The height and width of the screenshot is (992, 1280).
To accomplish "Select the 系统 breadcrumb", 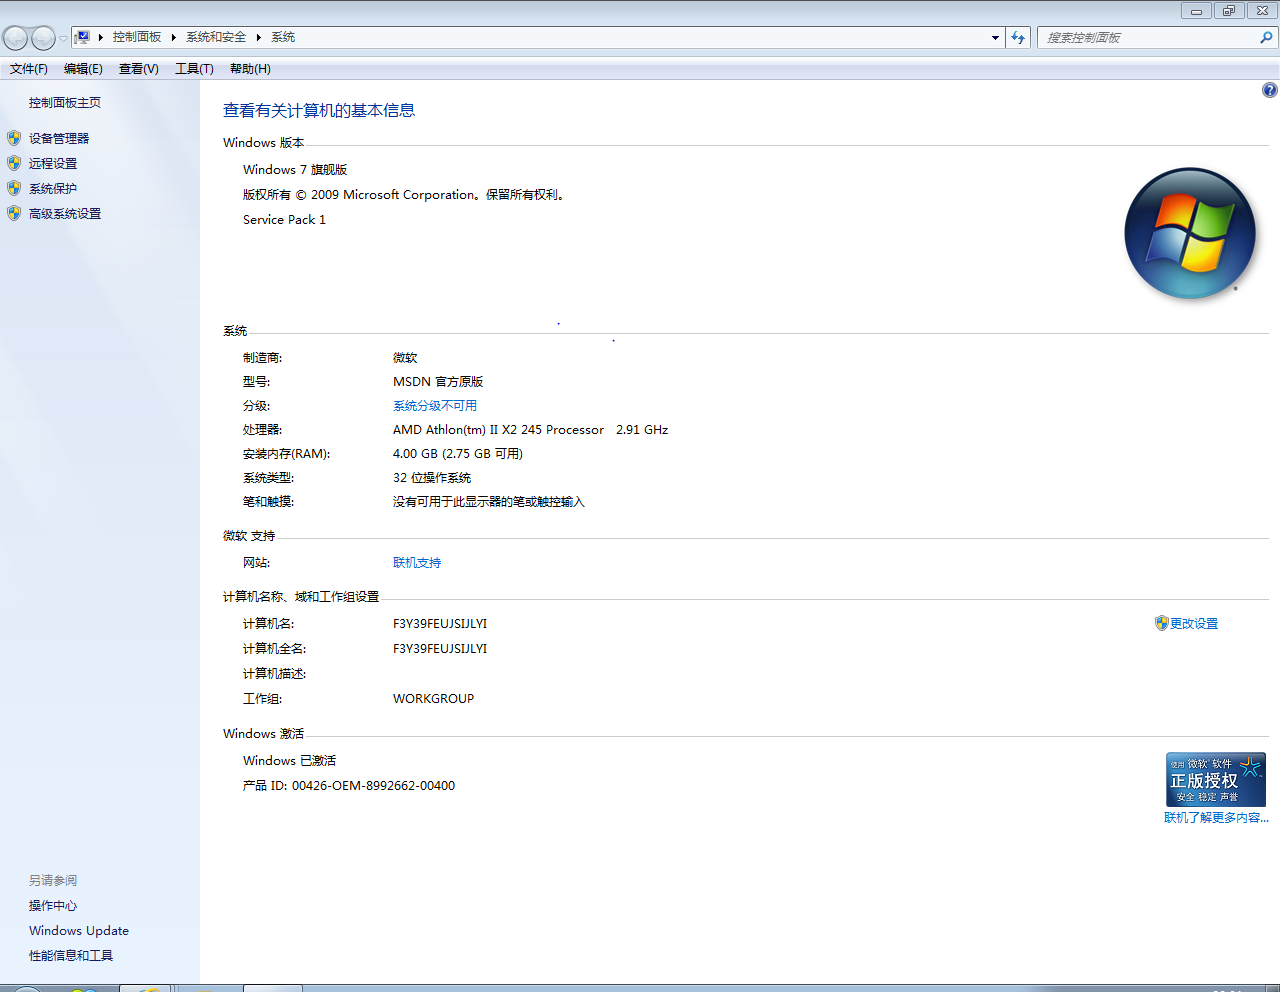I will pos(283,37).
